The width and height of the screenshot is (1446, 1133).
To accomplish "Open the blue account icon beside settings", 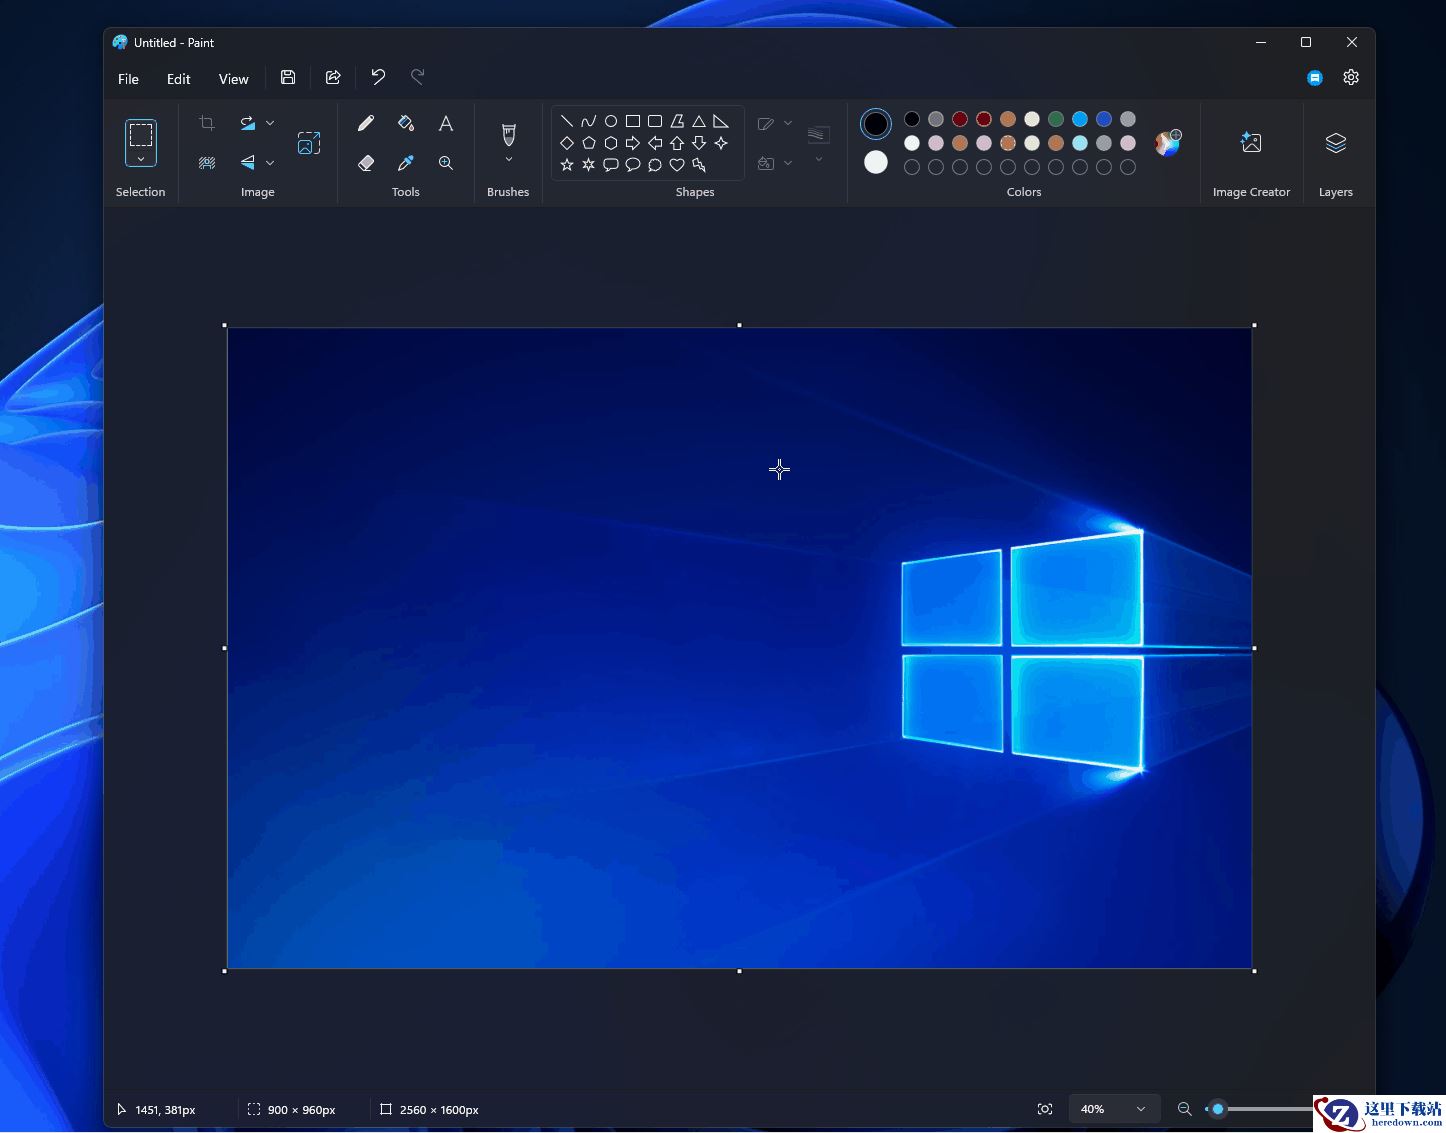I will point(1315,78).
